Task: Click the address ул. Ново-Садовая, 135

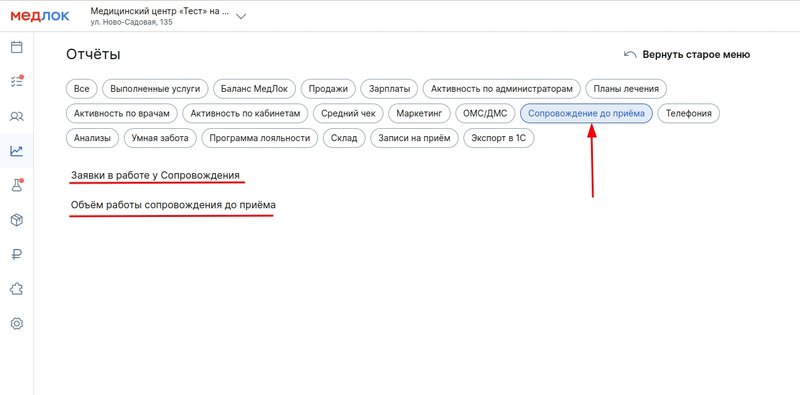Action: [132, 22]
